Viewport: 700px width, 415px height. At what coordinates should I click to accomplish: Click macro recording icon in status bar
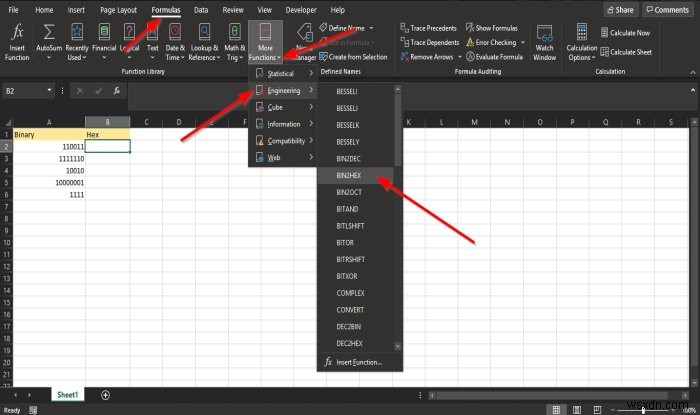[33, 410]
